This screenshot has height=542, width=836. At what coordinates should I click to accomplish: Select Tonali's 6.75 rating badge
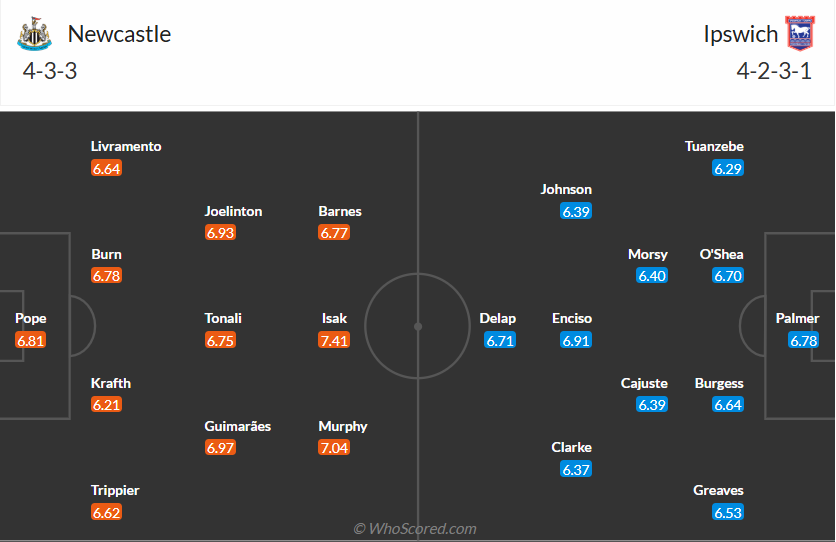[x=220, y=340]
